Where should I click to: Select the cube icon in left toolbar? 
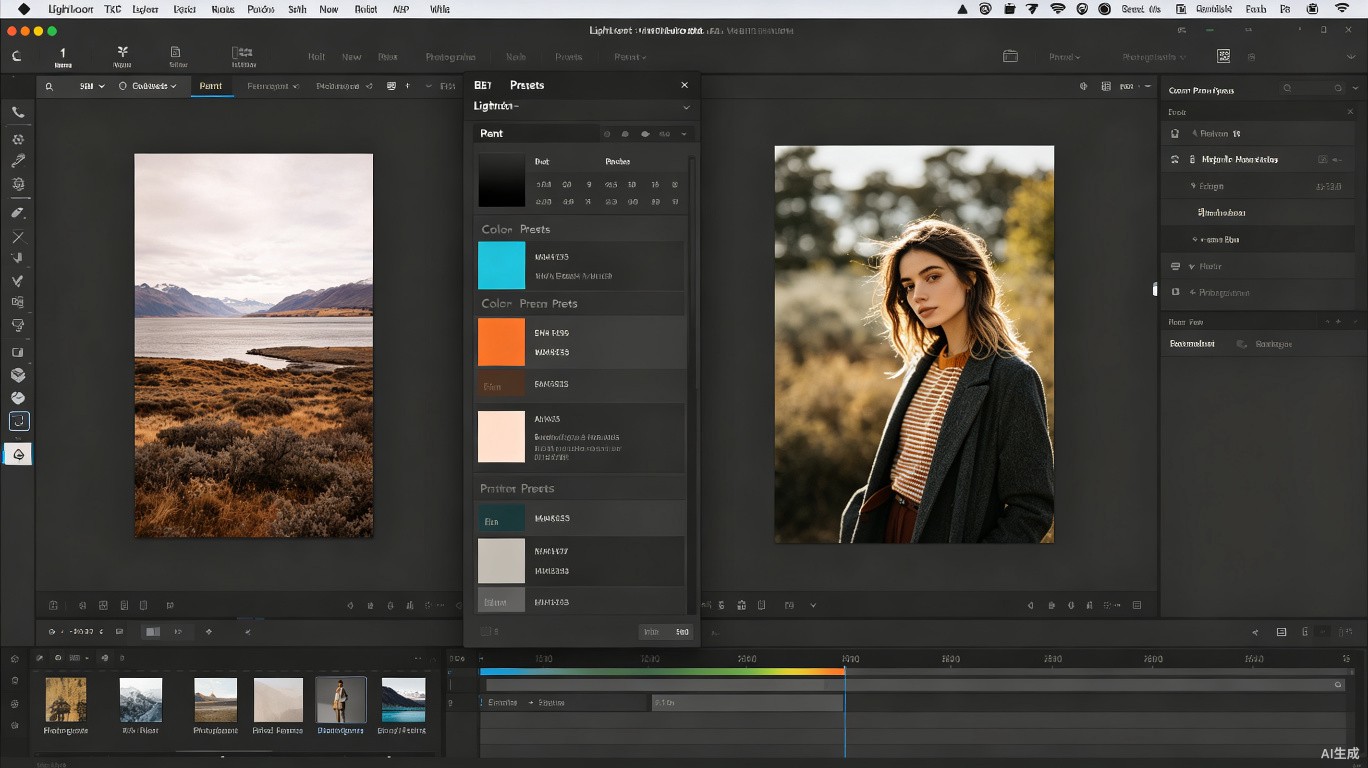[18, 375]
